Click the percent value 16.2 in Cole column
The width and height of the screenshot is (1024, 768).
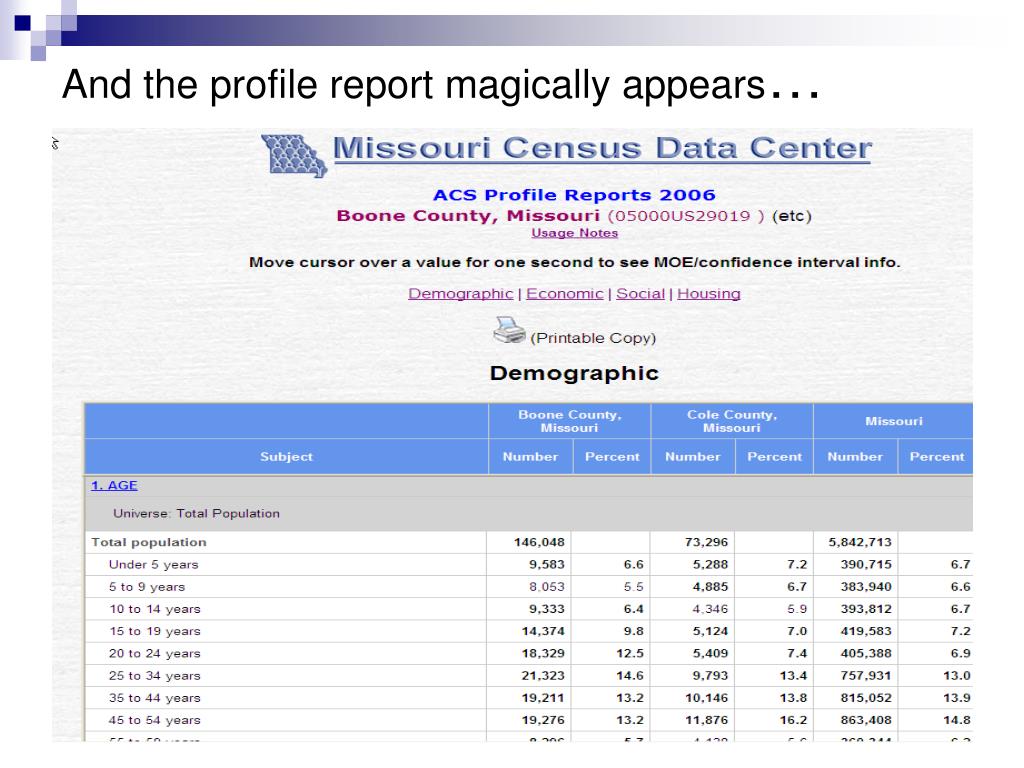[793, 720]
